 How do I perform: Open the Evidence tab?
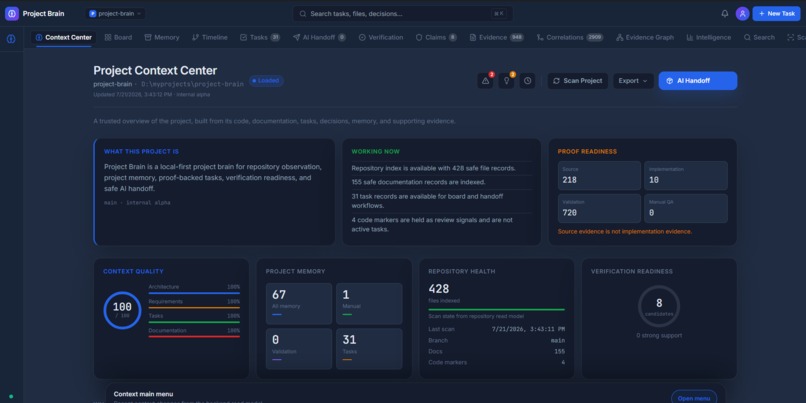pos(497,38)
